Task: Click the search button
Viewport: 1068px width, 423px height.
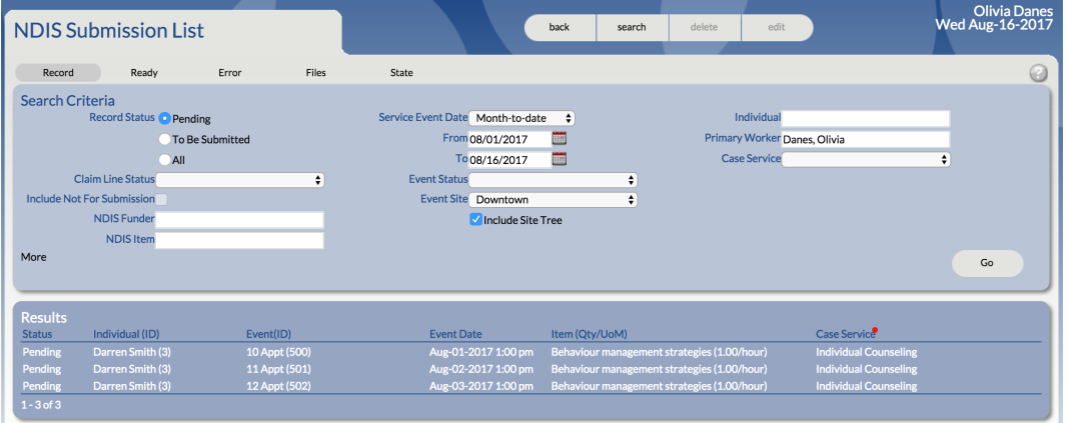Action: click(x=632, y=27)
